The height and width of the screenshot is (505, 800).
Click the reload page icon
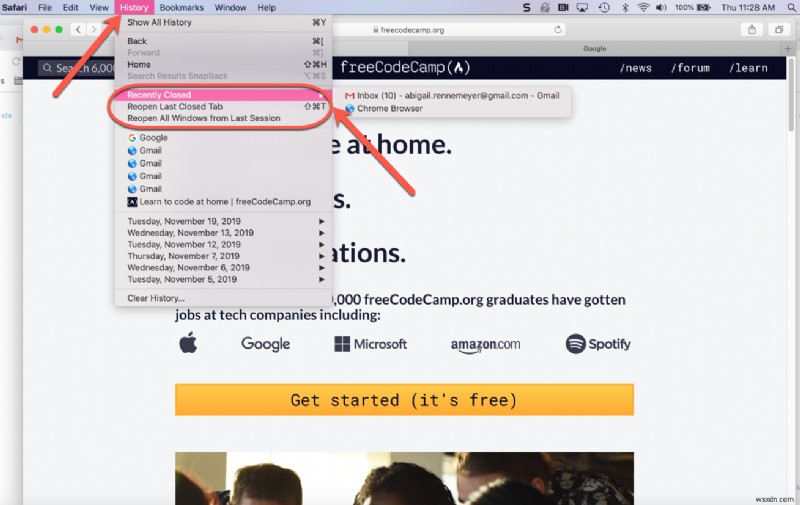pos(558,30)
